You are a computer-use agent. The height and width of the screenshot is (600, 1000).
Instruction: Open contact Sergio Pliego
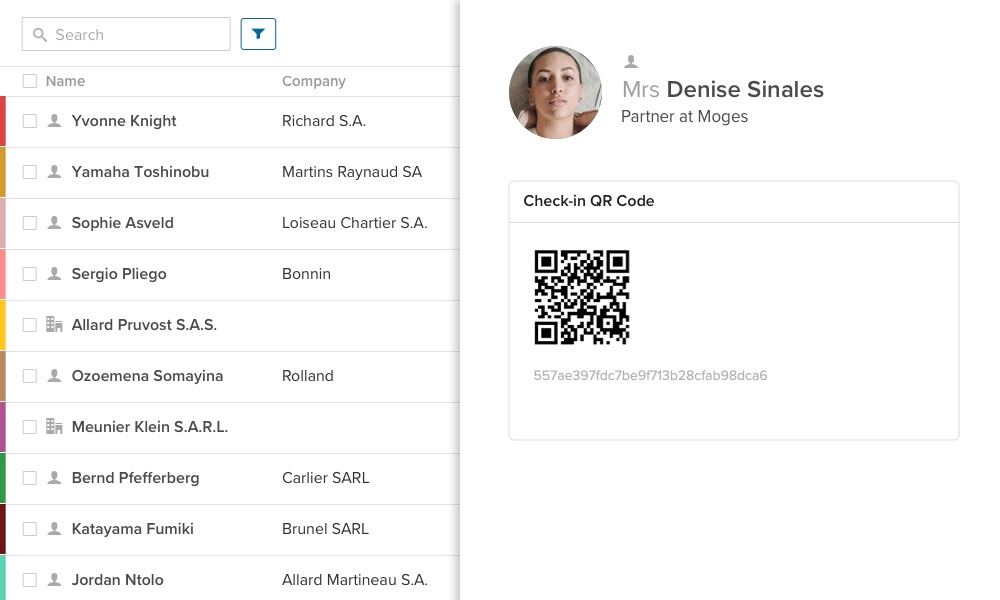[119, 274]
